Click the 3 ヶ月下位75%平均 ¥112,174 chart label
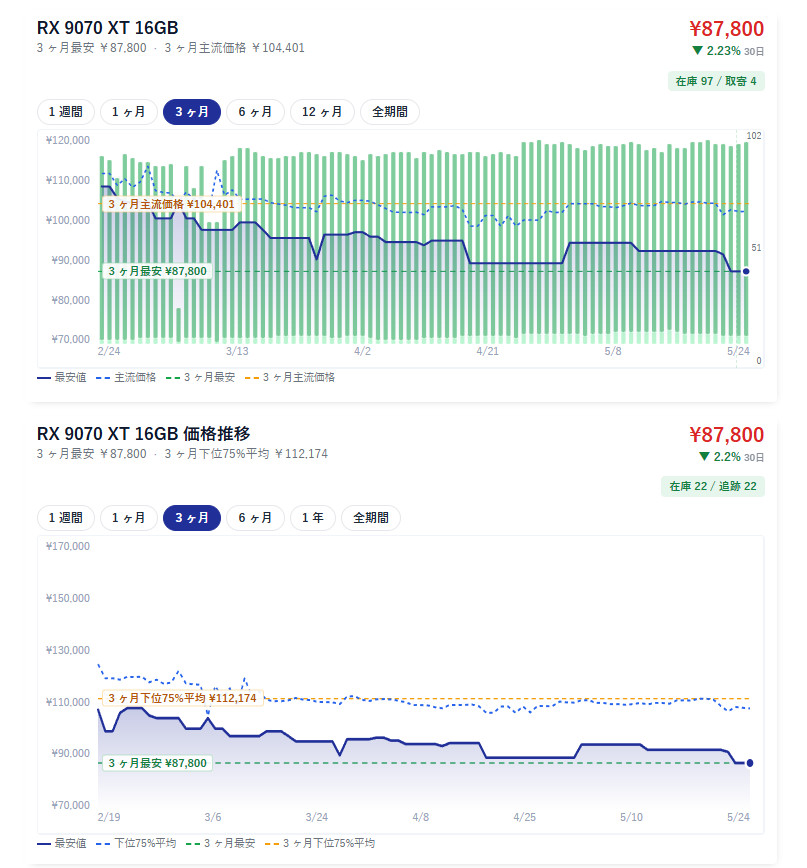The image size is (807, 868). (x=182, y=698)
